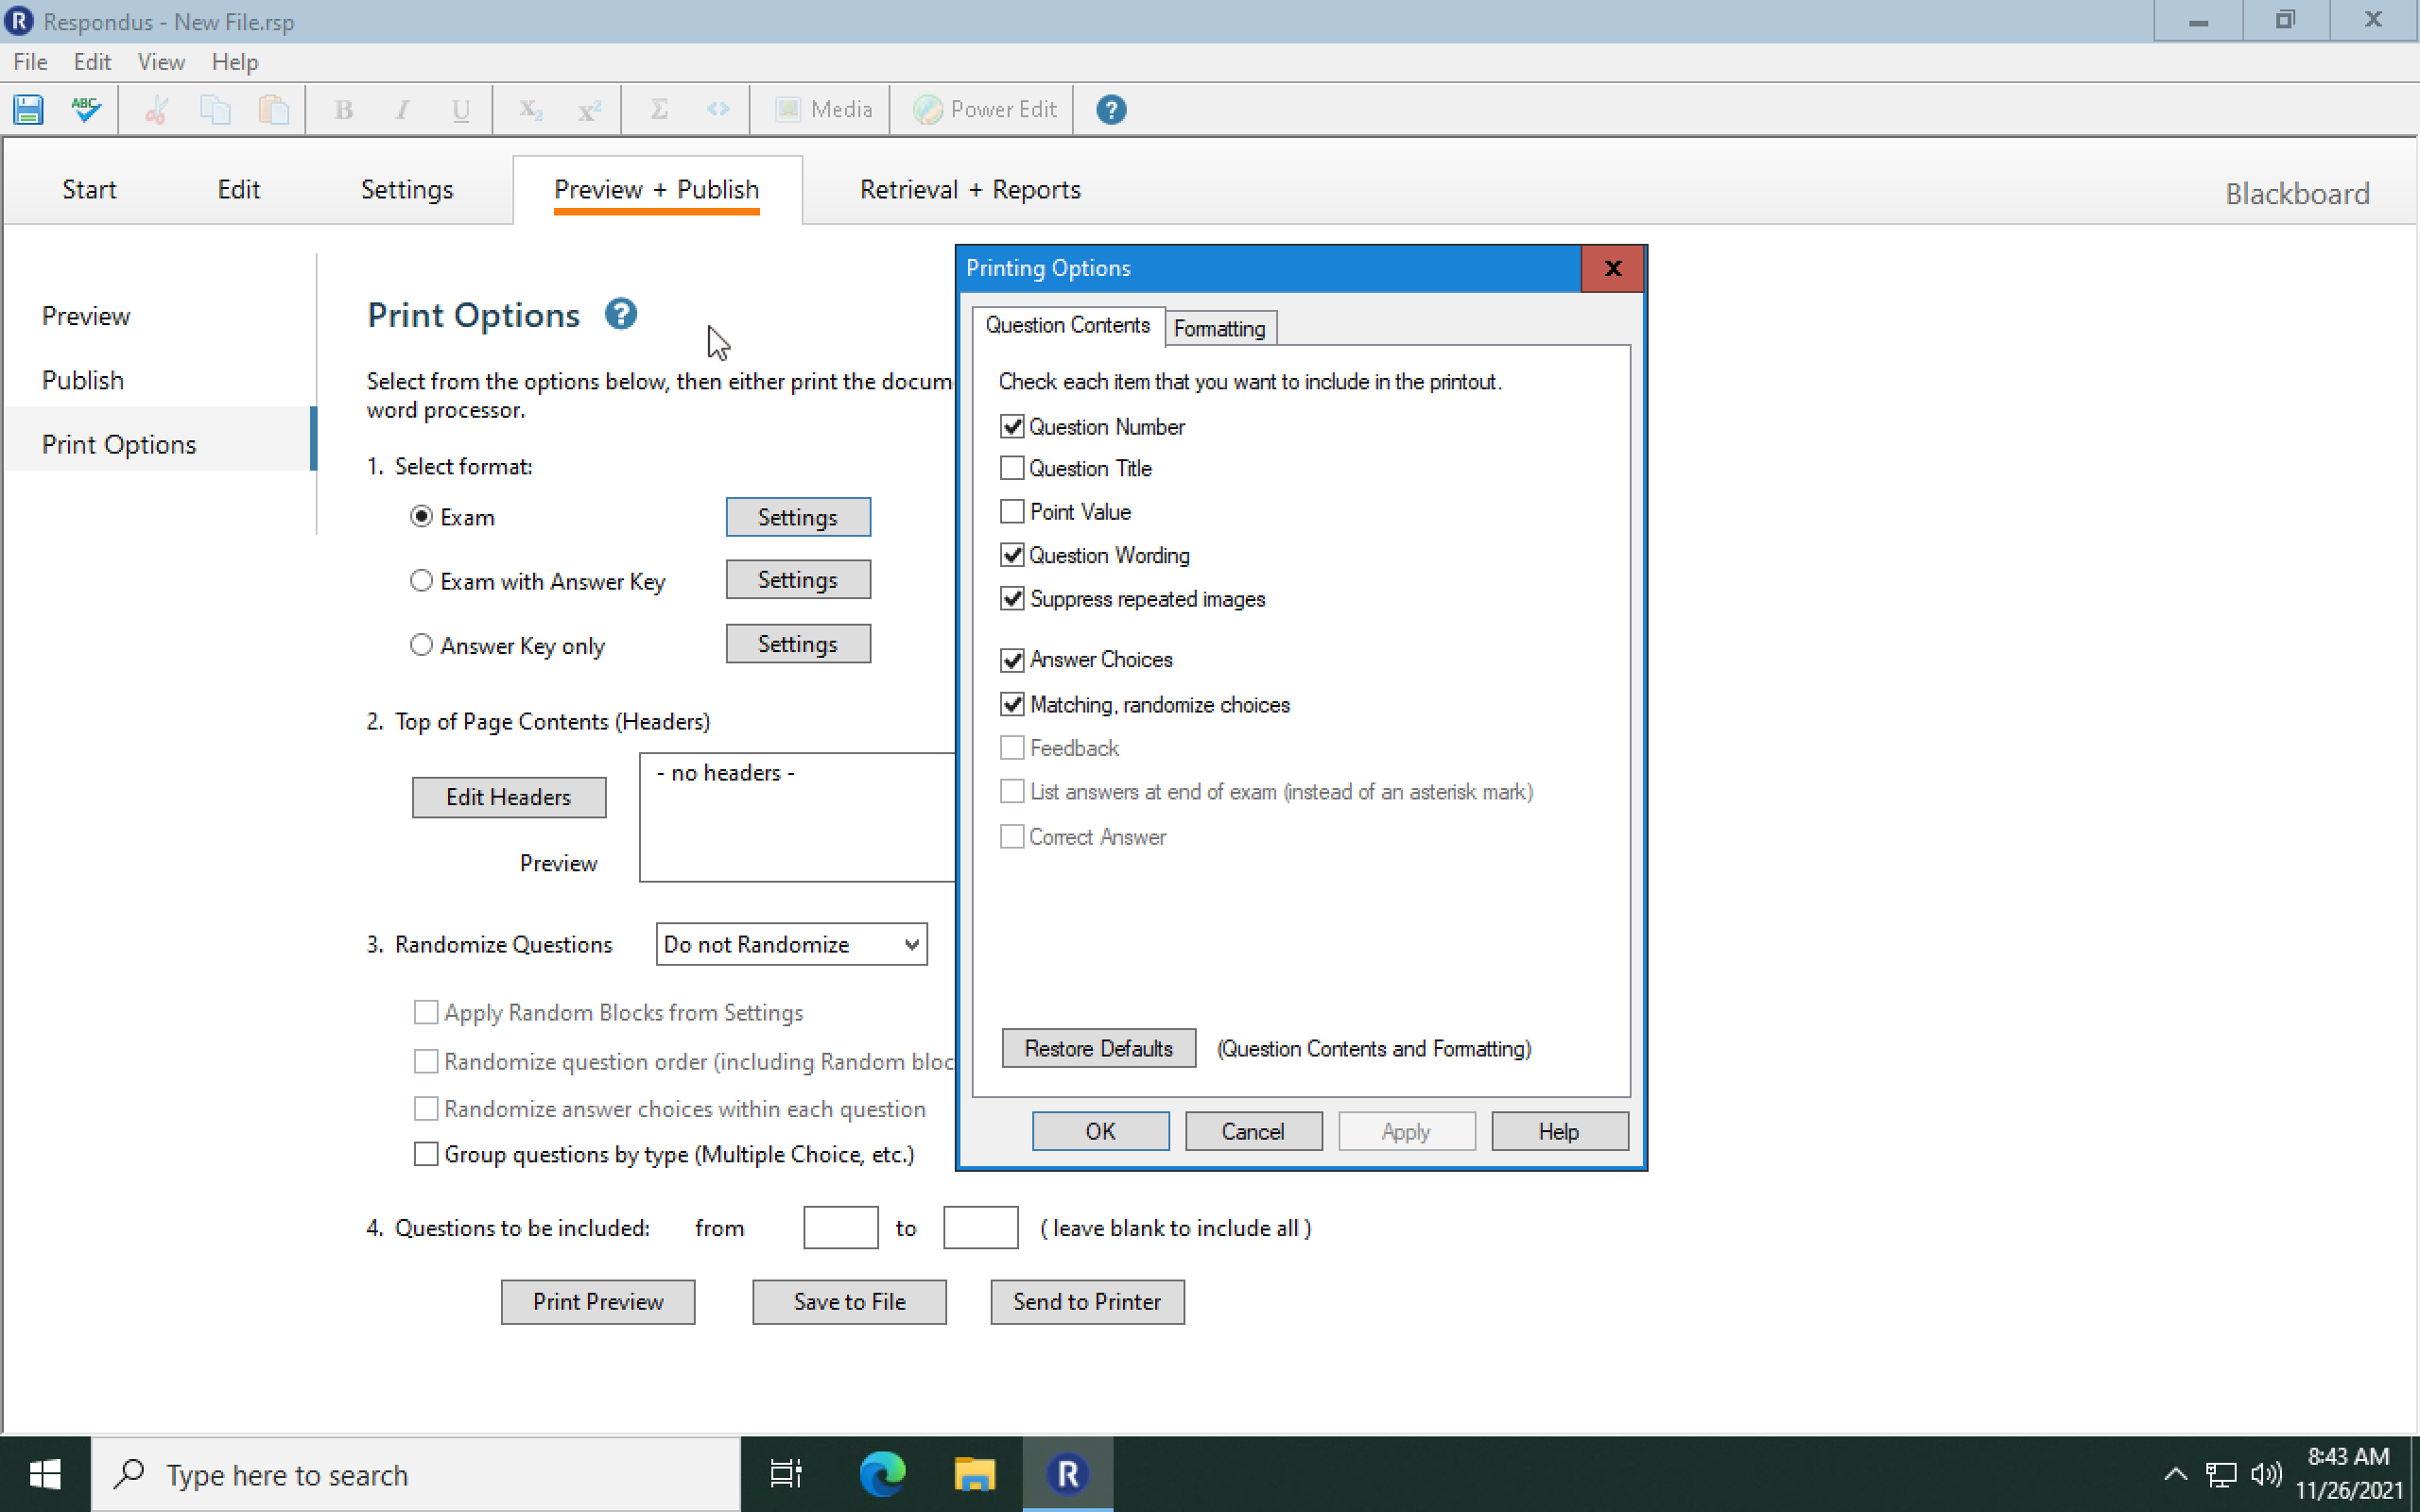Open Power Edit from the toolbar

click(985, 109)
